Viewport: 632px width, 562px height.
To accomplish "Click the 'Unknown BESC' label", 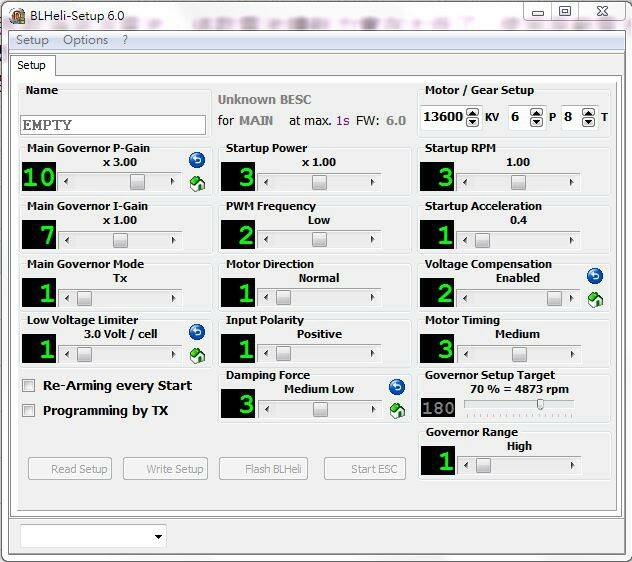I will (264, 100).
